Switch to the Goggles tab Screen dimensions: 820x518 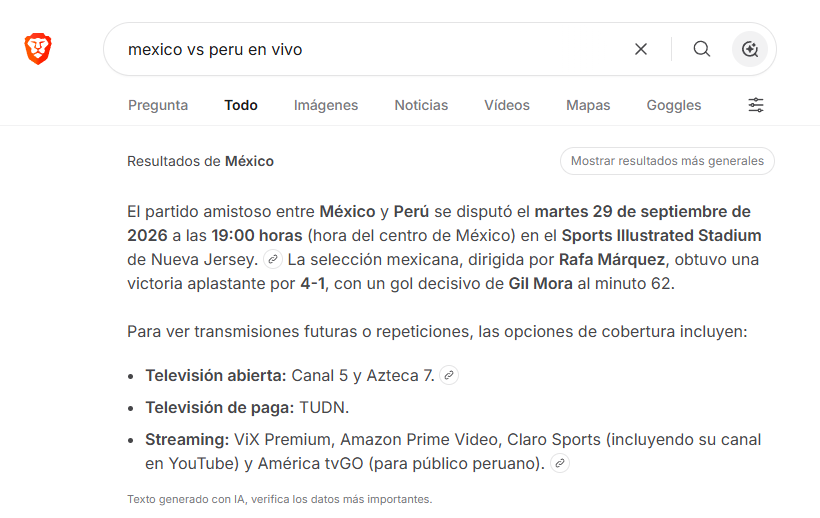674,105
